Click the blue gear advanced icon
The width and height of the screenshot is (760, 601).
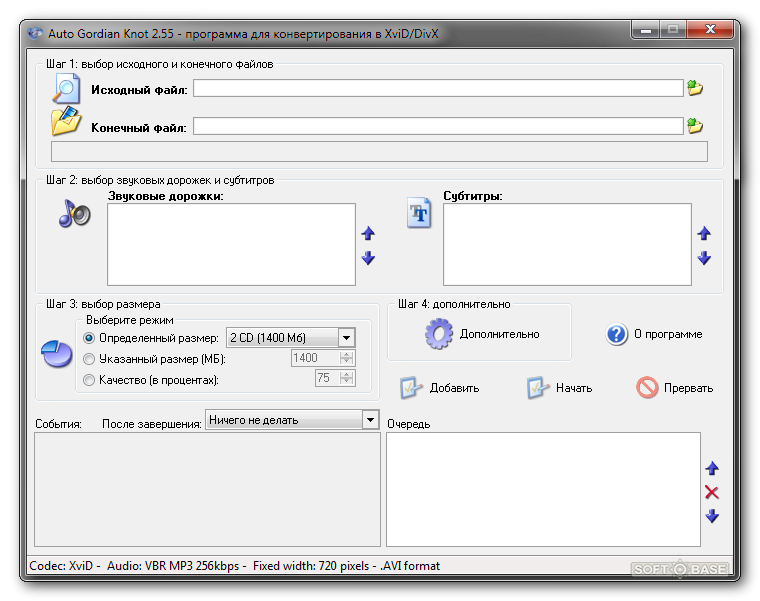[x=439, y=333]
